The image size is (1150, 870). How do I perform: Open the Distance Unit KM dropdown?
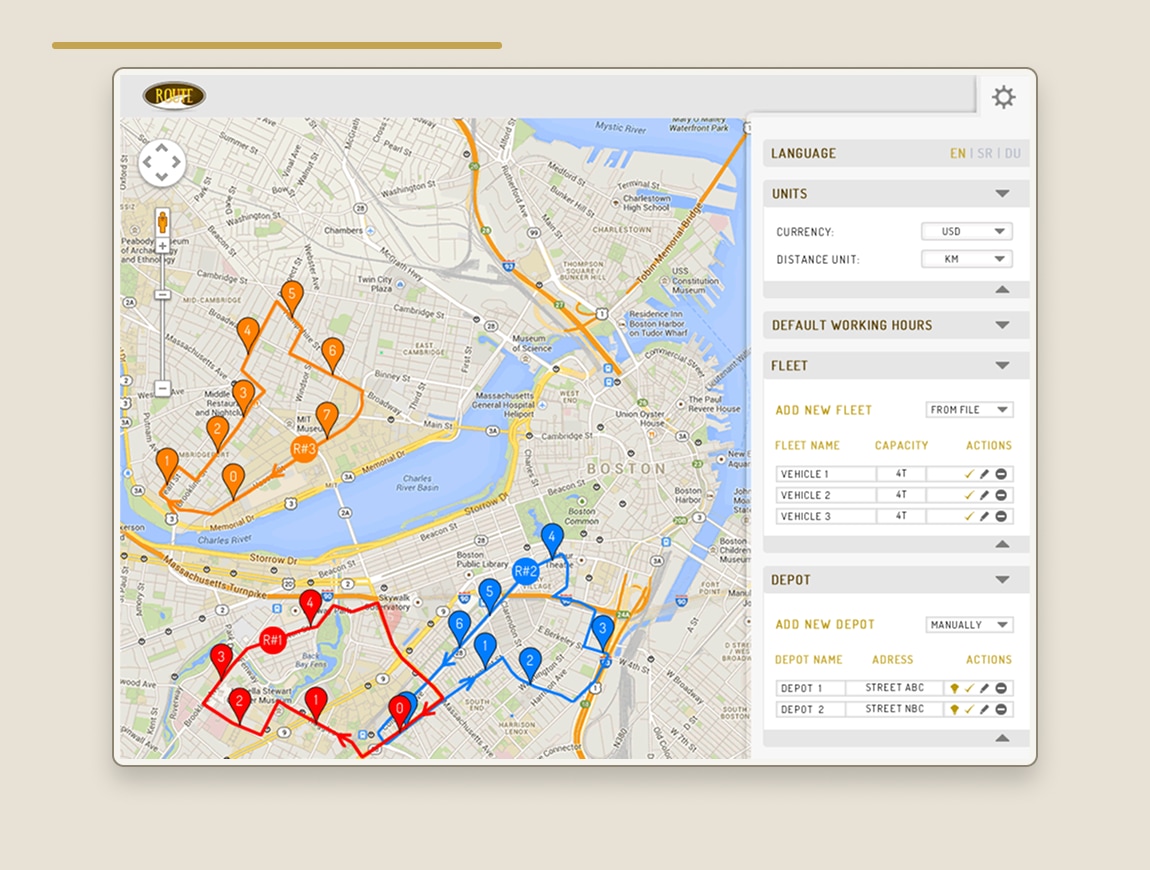point(967,259)
